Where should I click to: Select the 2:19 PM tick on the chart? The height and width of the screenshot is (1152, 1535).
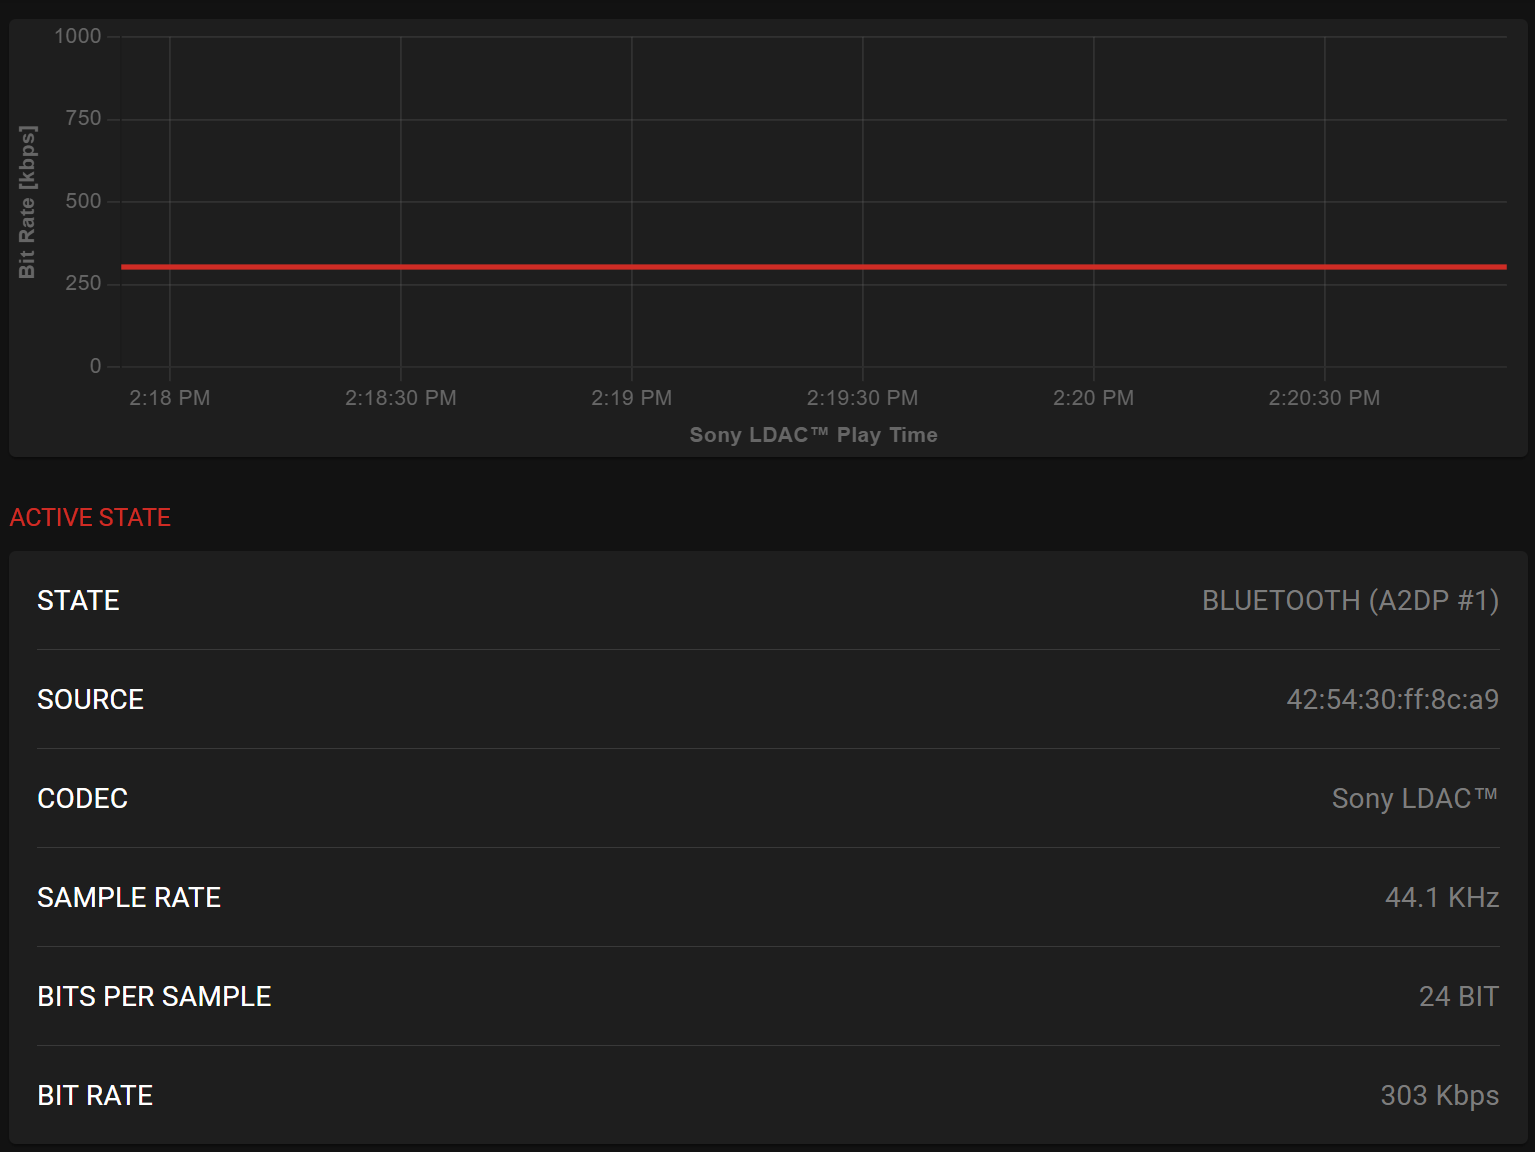[x=632, y=398]
